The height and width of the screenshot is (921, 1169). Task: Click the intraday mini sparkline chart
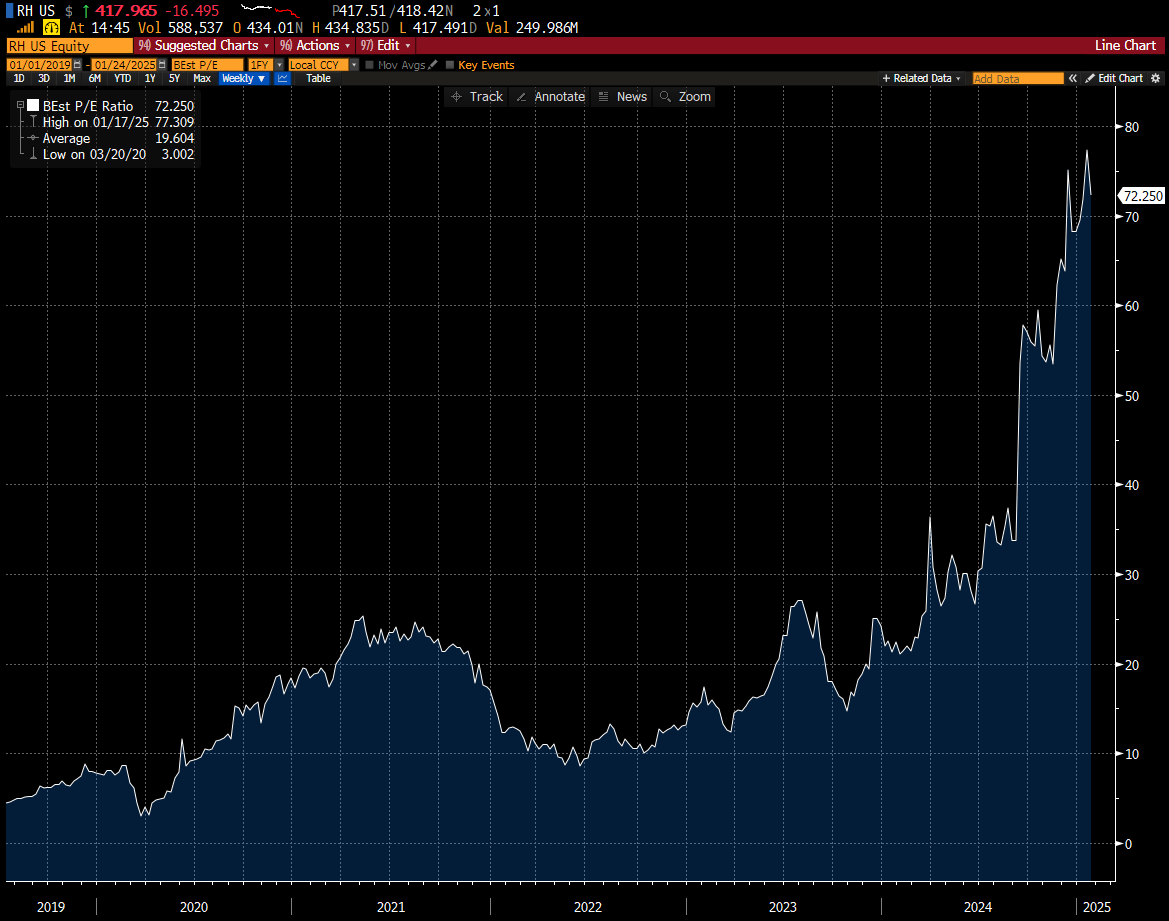click(271, 10)
